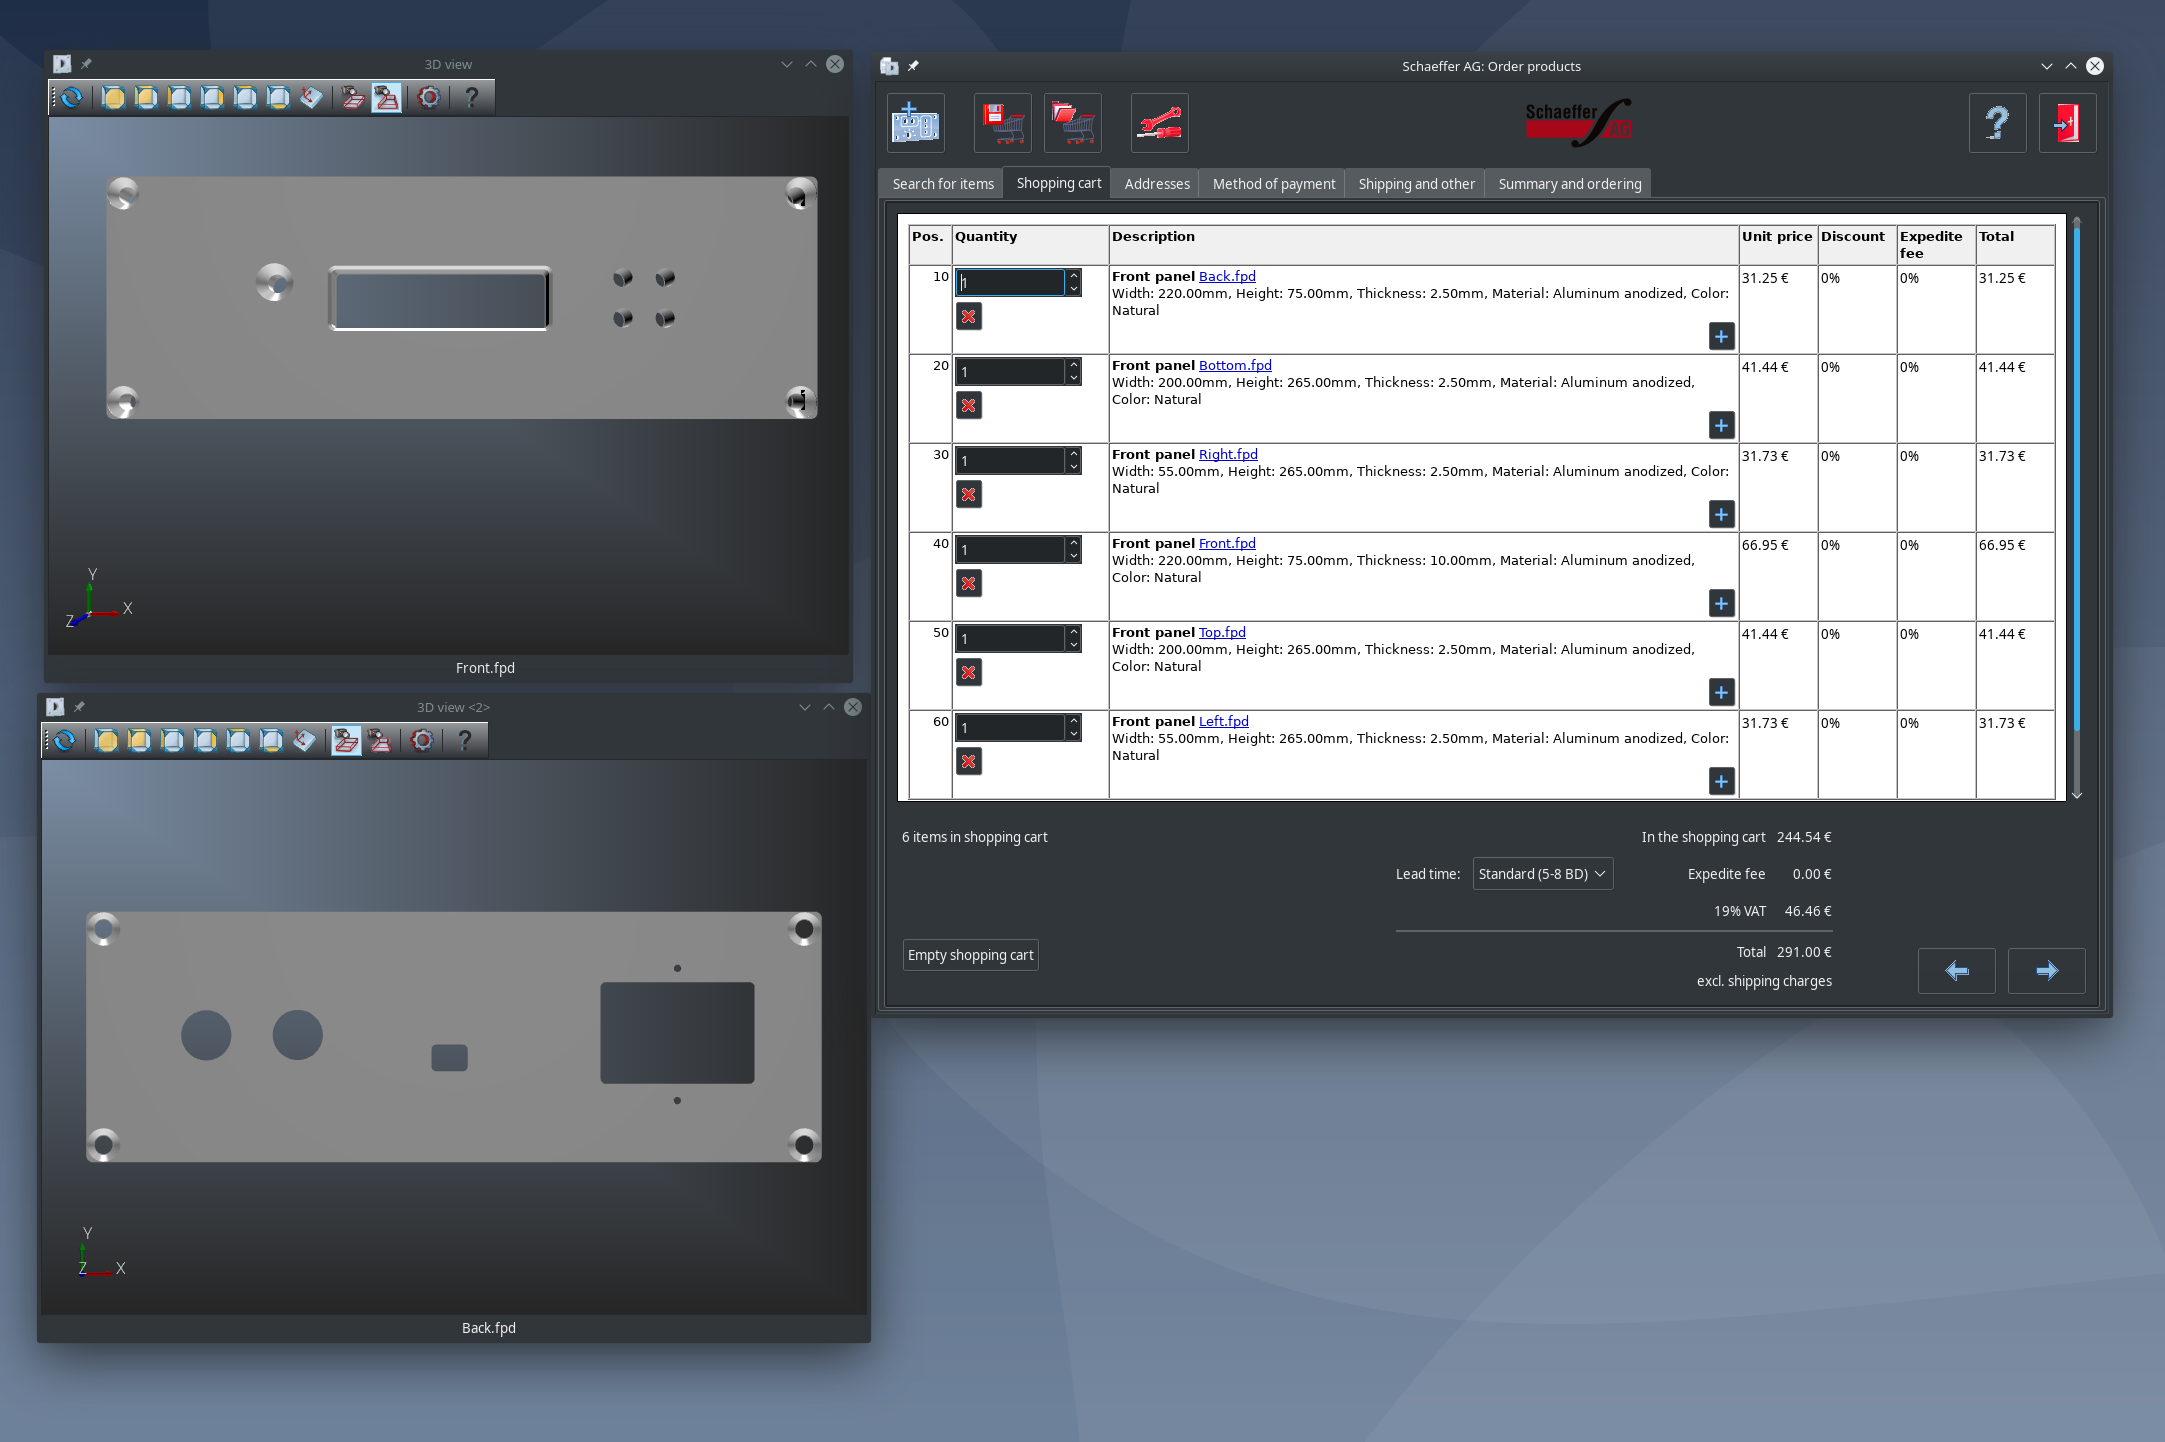Expand details plus button for Front.fpd row
The image size is (2165, 1442).
[1721, 604]
